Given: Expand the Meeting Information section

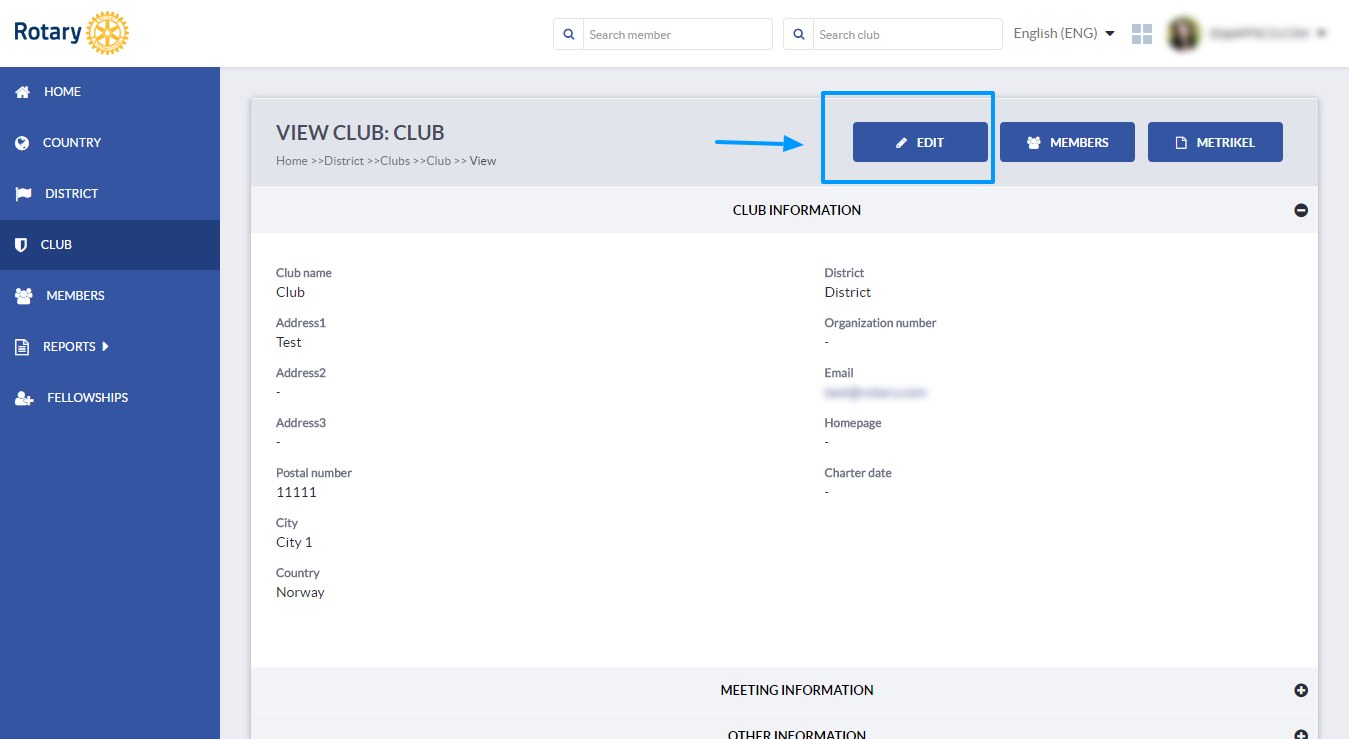Looking at the screenshot, I should tap(1301, 690).
